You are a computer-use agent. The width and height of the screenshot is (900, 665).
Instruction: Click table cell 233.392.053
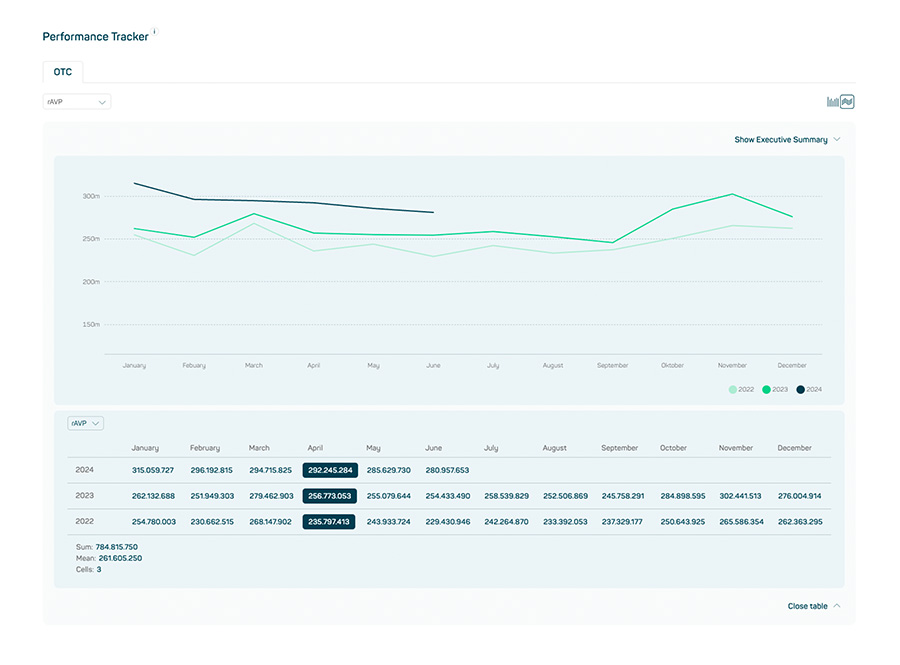(565, 522)
